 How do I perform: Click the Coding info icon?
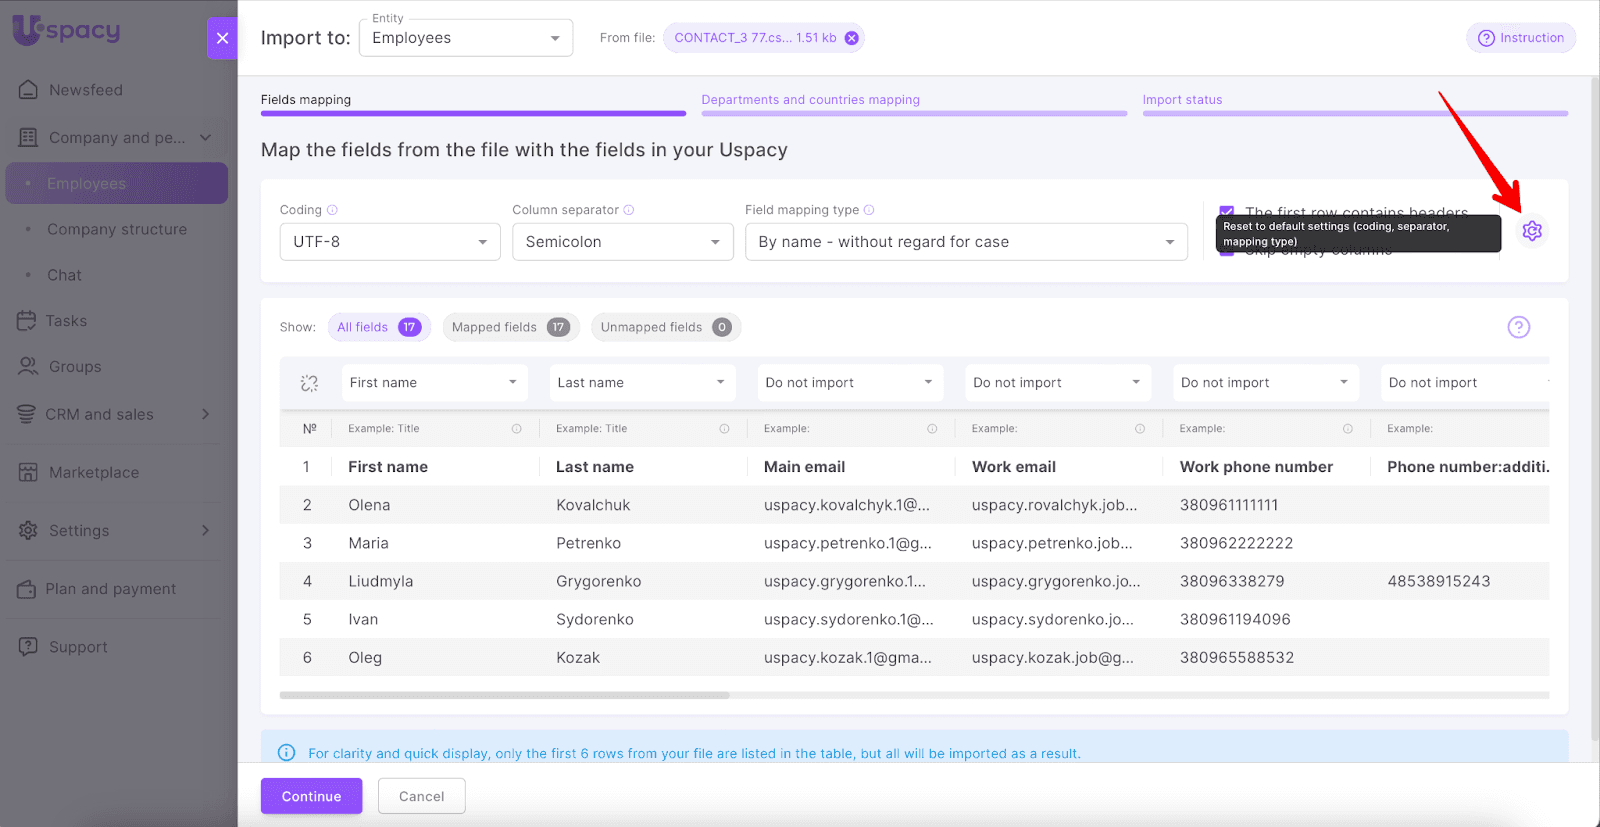332,210
